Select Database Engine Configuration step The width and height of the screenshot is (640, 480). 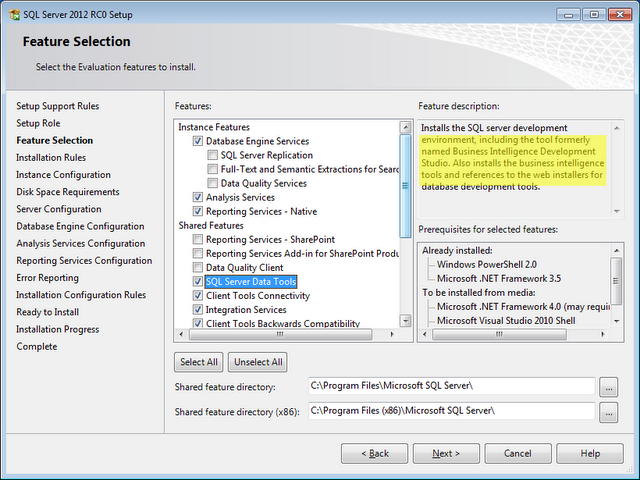(80, 226)
